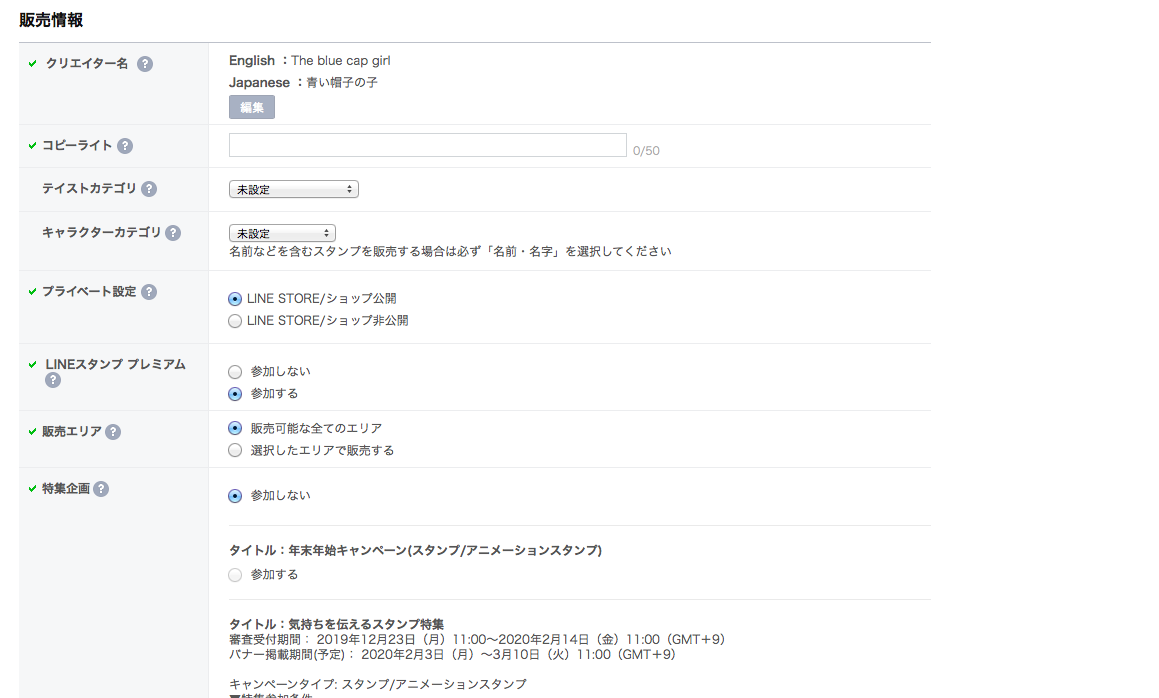Select 参加しない under LINEスタンプ プレミアム
This screenshot has height=698, width=1159.
(x=235, y=372)
